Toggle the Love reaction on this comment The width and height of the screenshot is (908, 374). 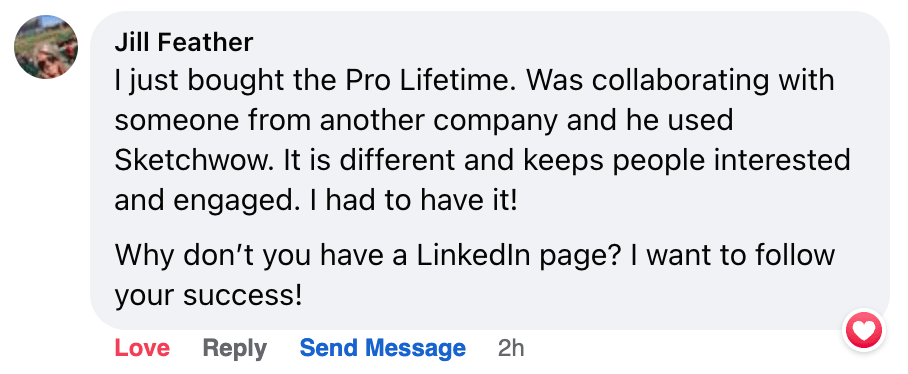coord(142,348)
